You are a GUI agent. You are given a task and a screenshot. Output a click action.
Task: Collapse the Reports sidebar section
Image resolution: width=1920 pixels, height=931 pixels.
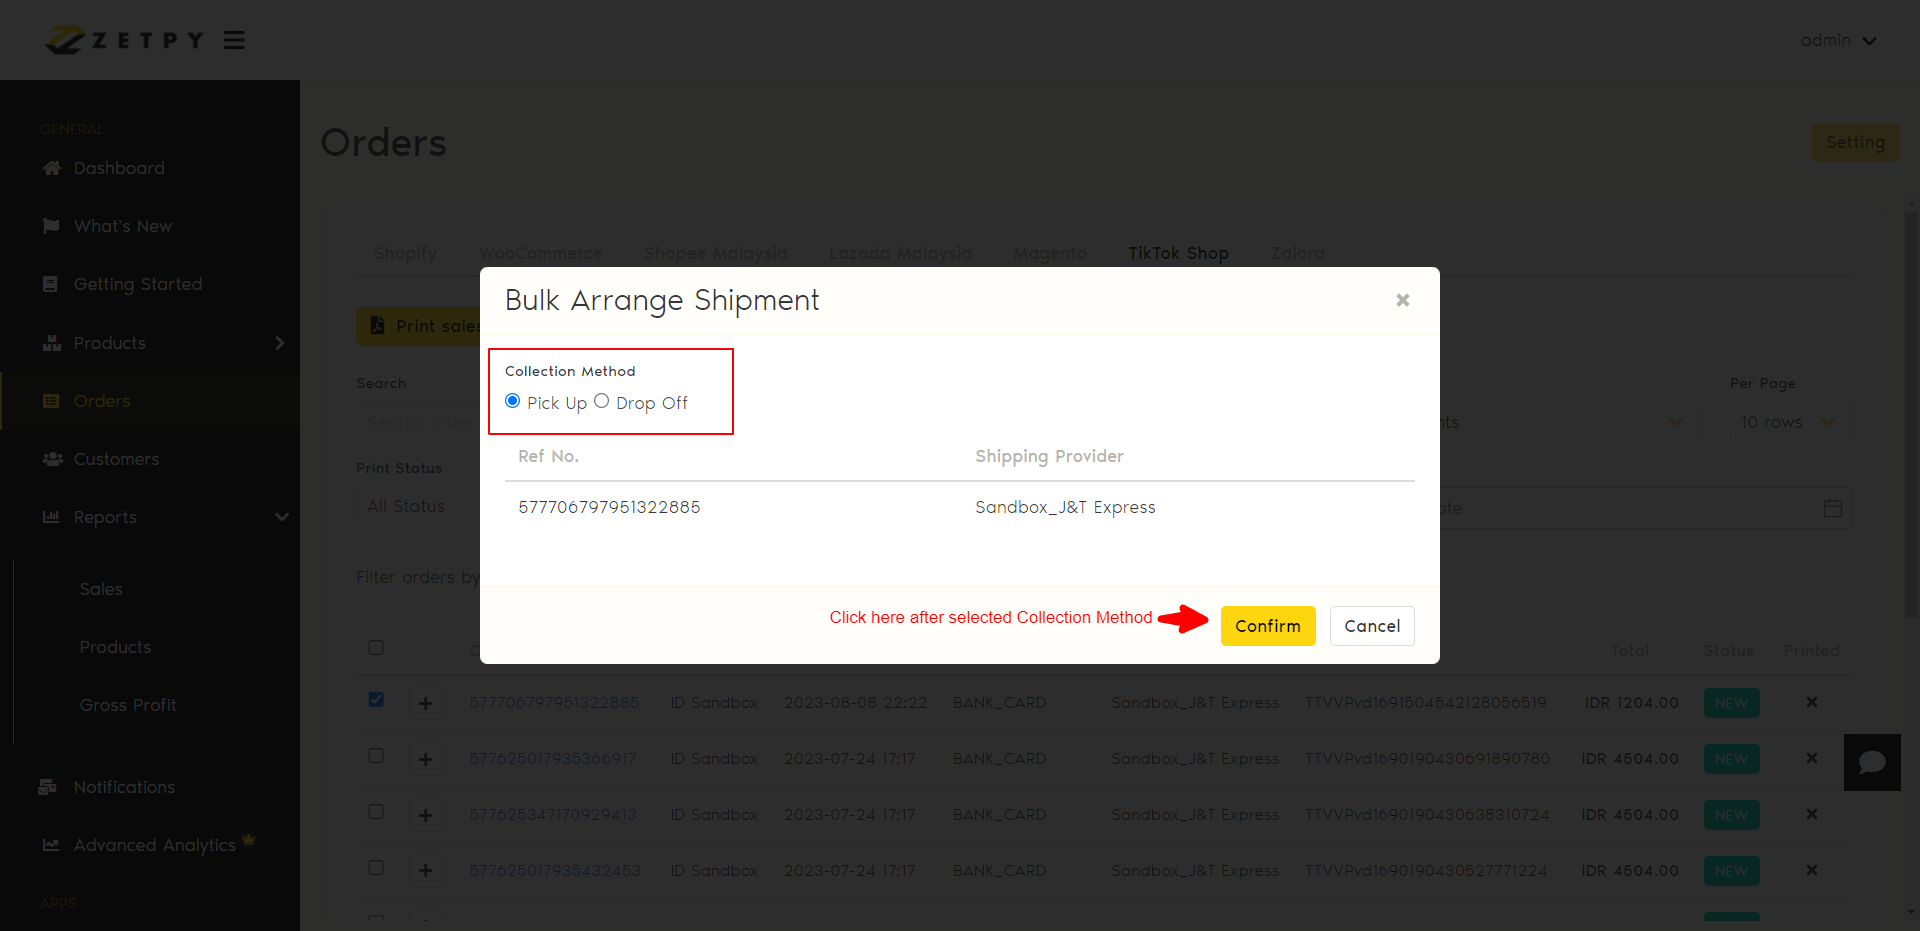[281, 517]
